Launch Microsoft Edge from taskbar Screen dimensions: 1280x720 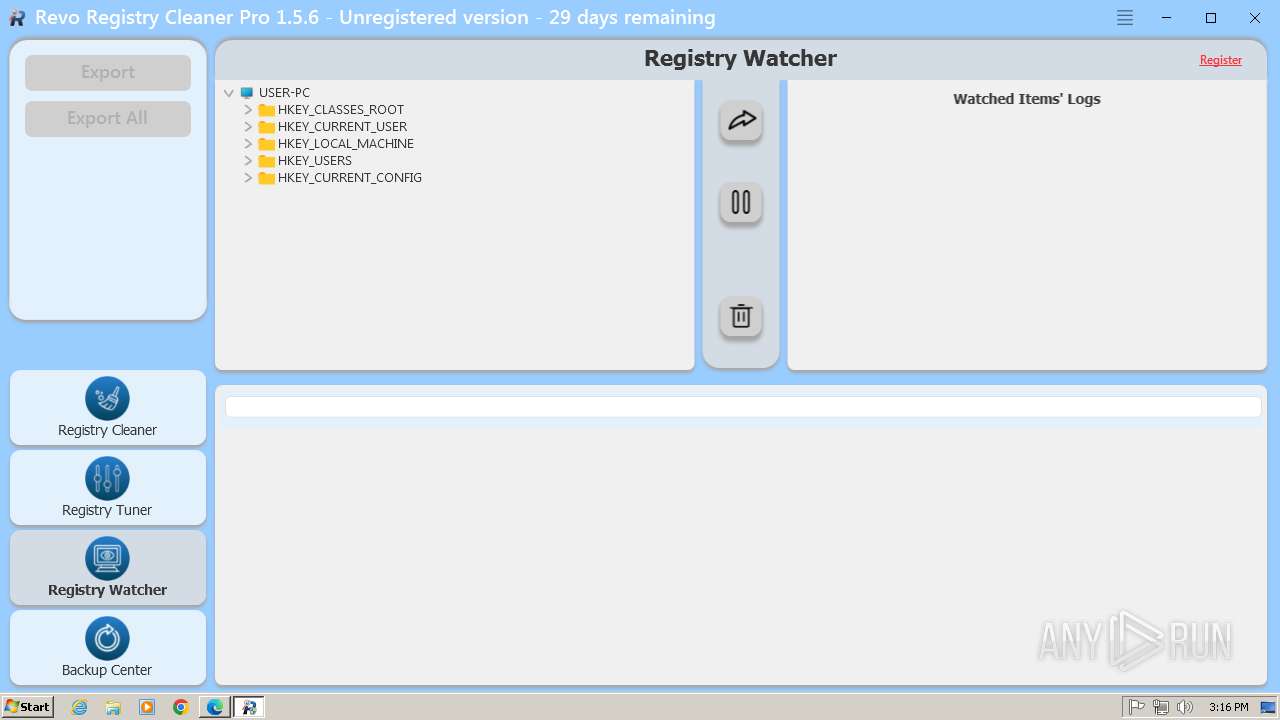pos(215,707)
